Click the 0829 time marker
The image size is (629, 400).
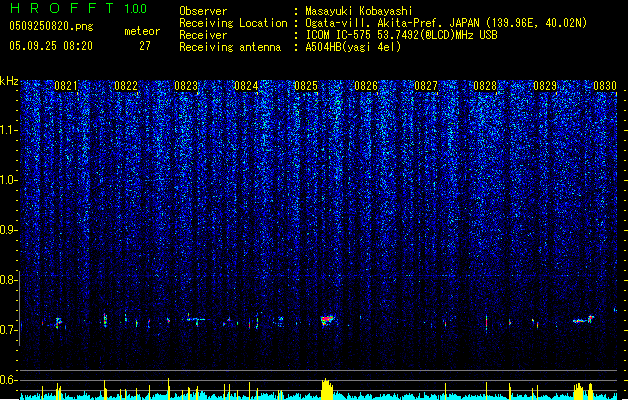(545, 85)
